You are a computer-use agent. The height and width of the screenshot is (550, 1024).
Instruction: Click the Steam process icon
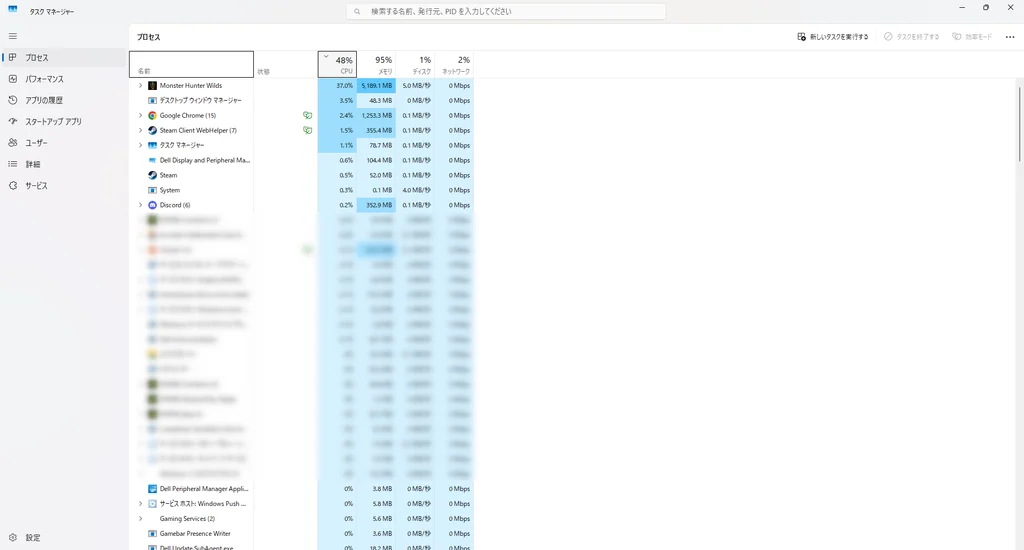(x=152, y=175)
